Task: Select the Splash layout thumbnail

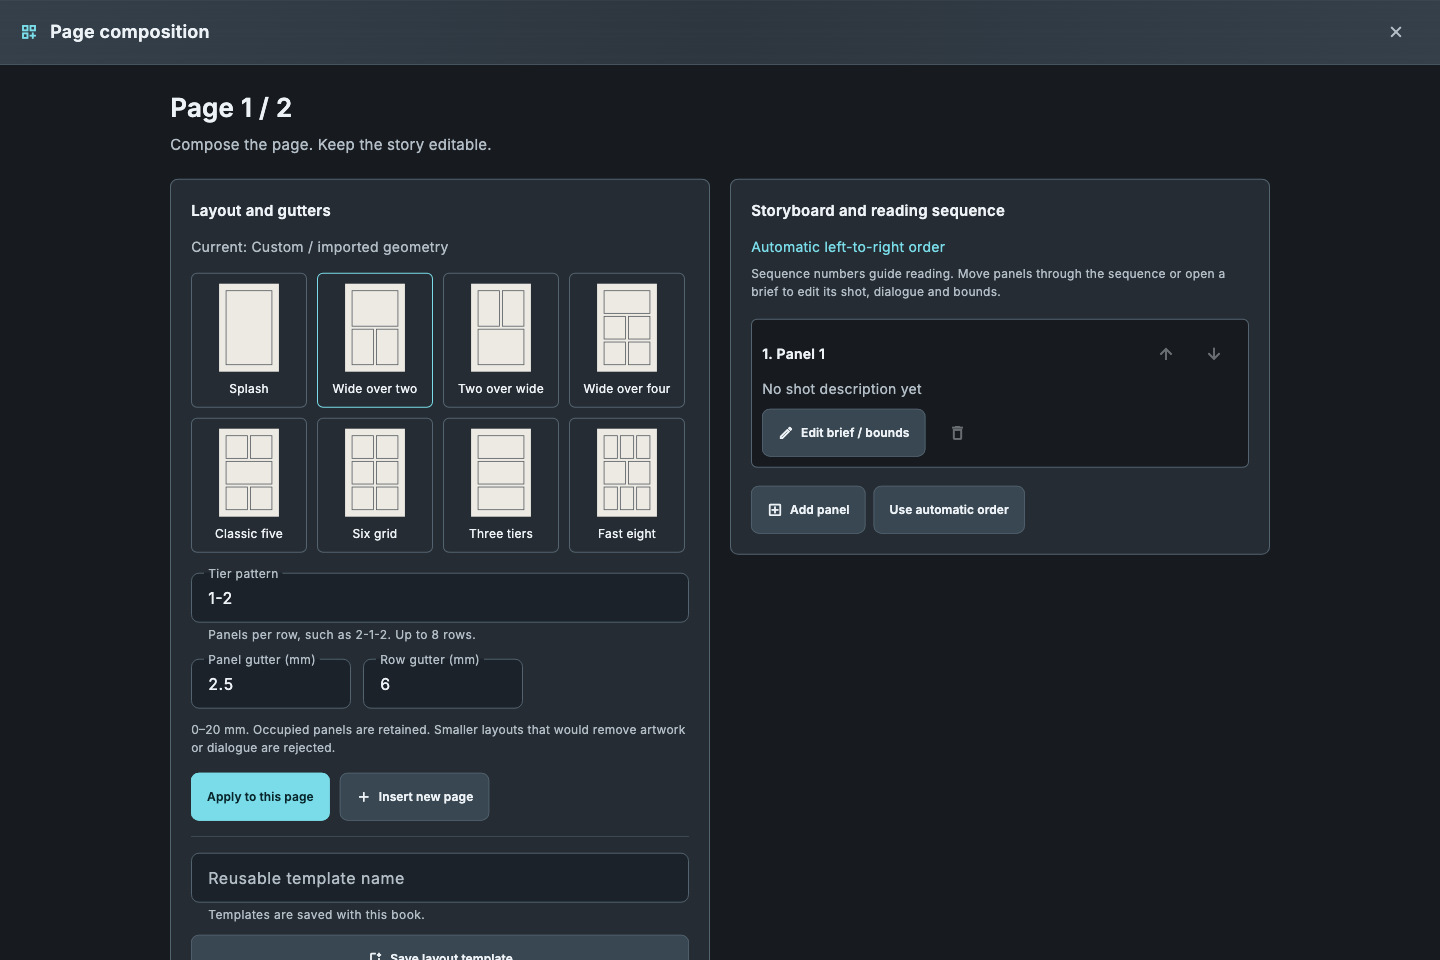Action: click(249, 340)
